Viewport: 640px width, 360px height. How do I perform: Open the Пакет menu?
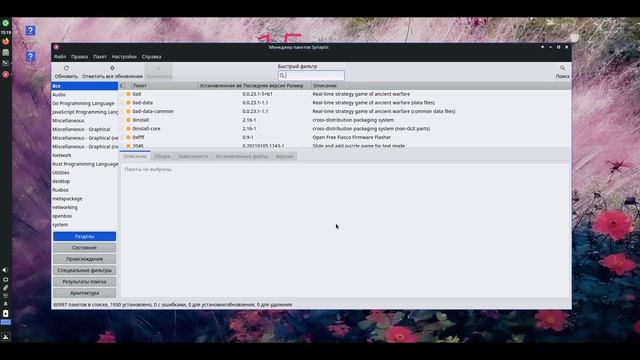pyautogui.click(x=100, y=57)
